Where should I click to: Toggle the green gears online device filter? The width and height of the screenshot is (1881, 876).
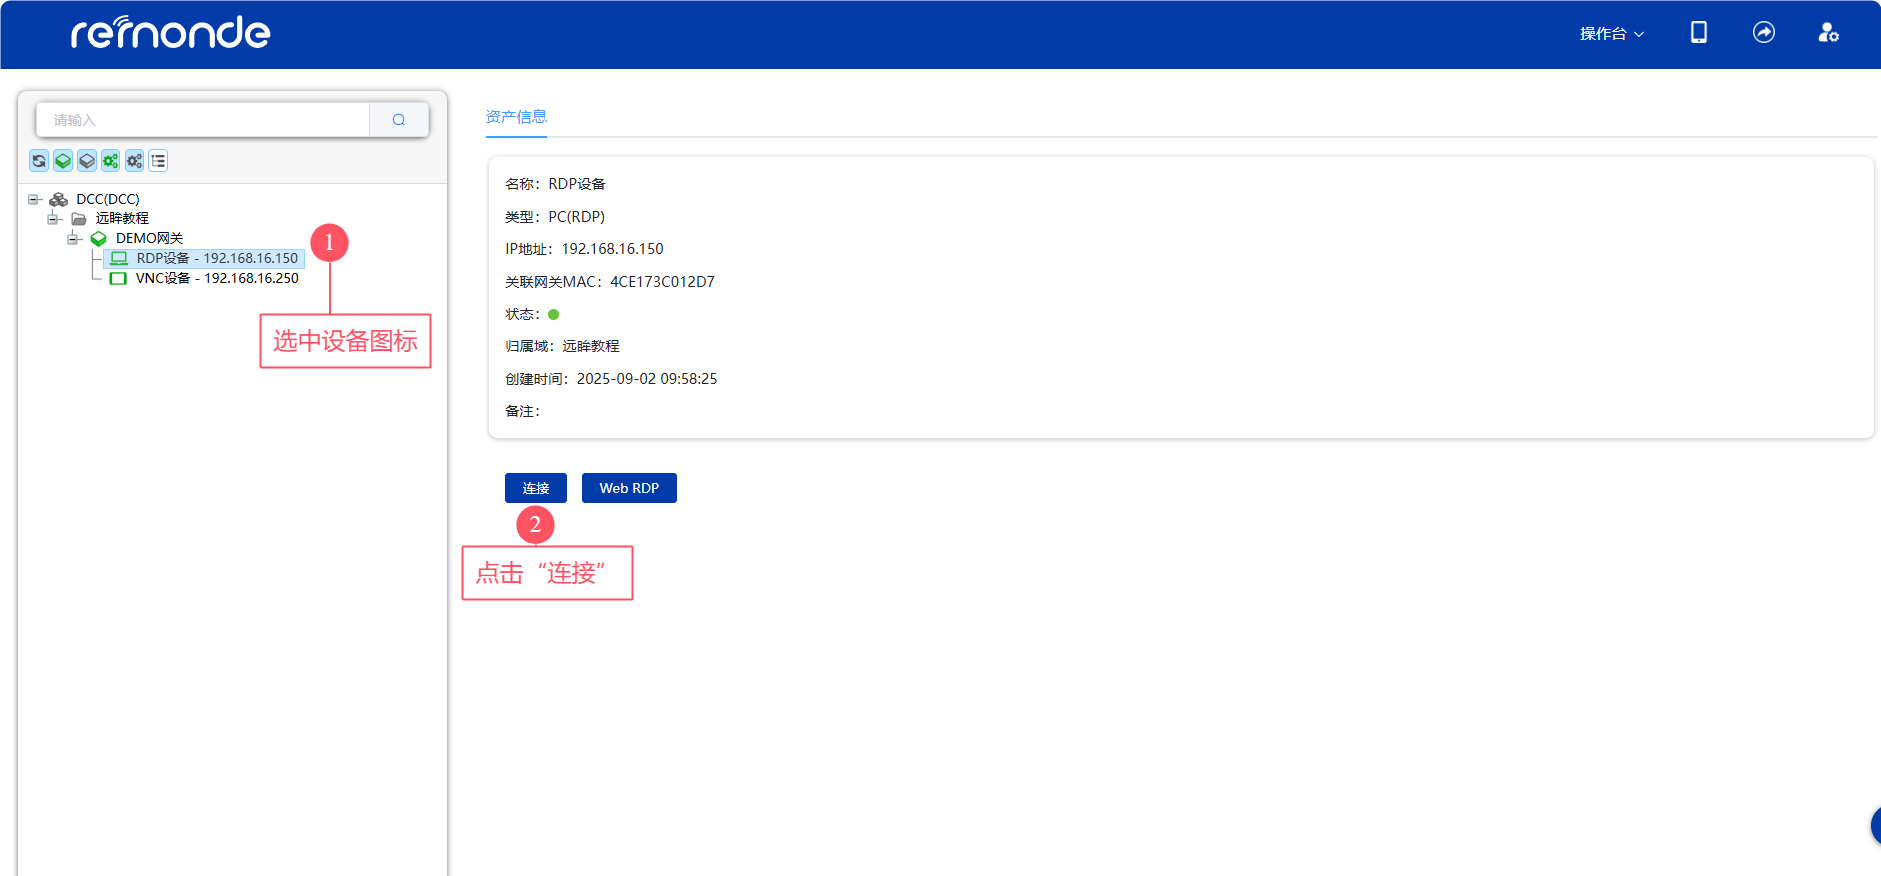point(111,161)
